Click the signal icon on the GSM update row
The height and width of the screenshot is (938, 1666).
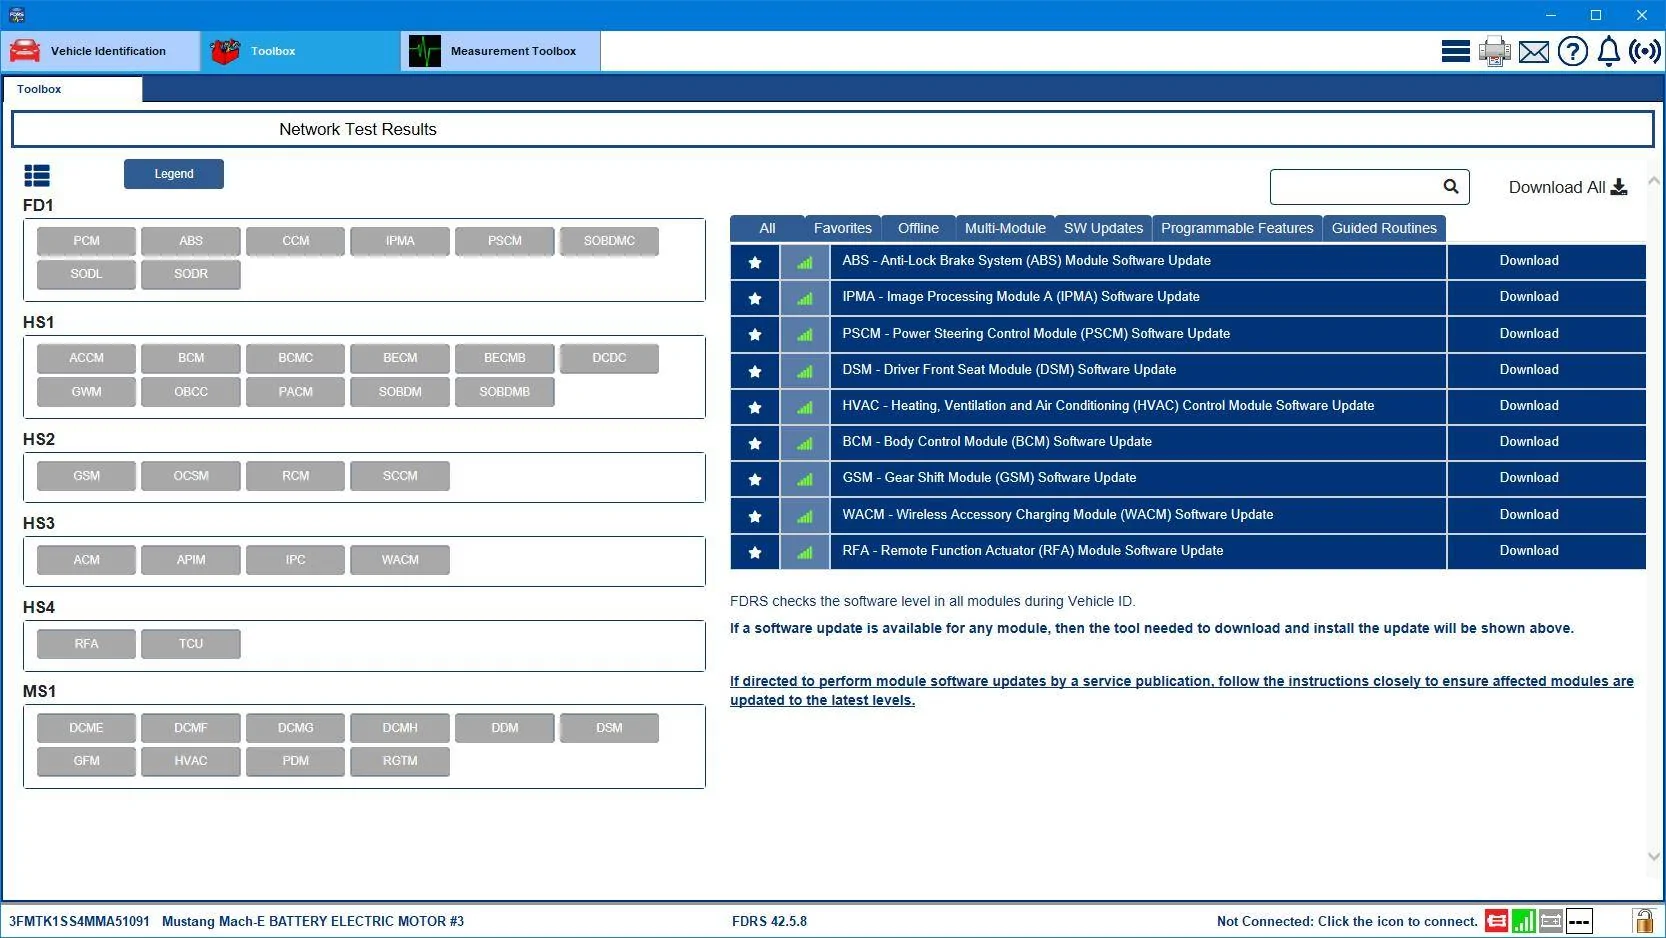click(805, 479)
